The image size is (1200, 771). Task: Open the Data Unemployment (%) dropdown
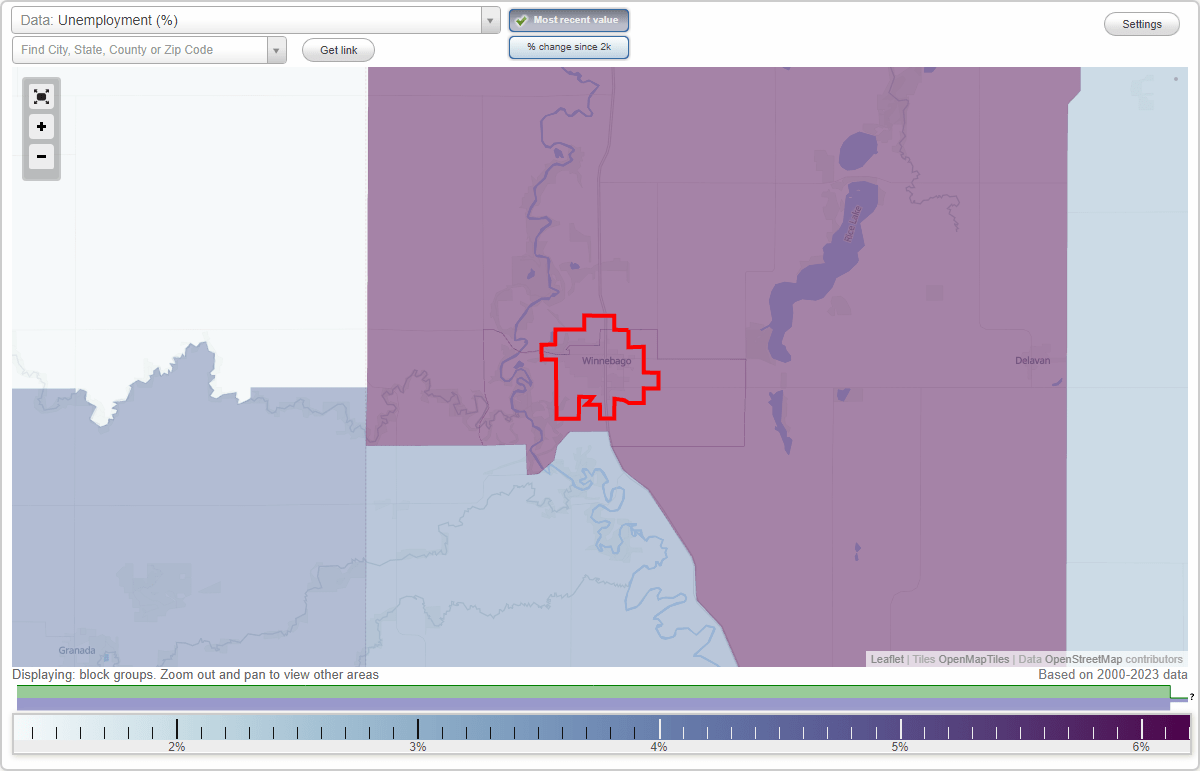point(256,20)
